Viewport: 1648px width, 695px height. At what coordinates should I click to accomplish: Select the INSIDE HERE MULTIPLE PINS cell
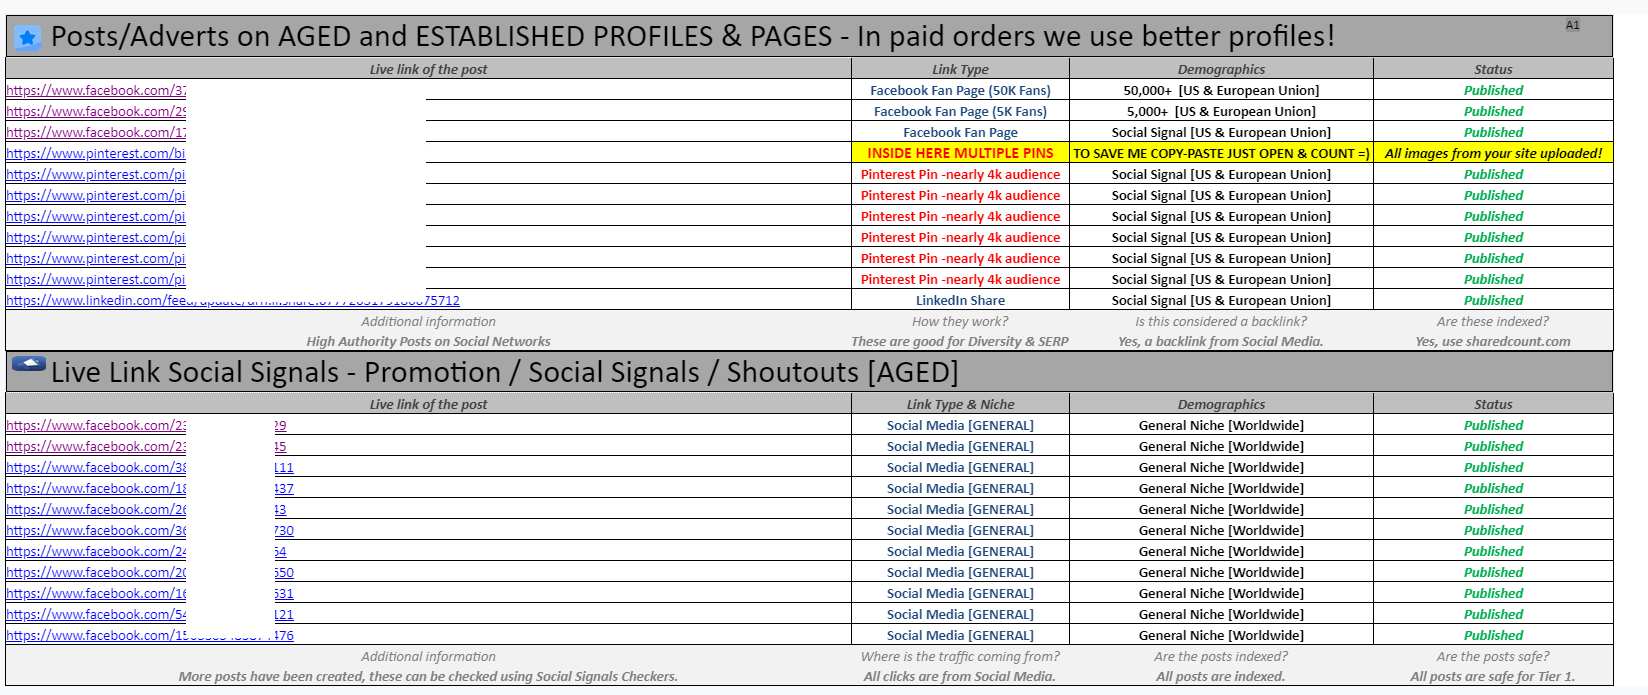click(x=960, y=153)
